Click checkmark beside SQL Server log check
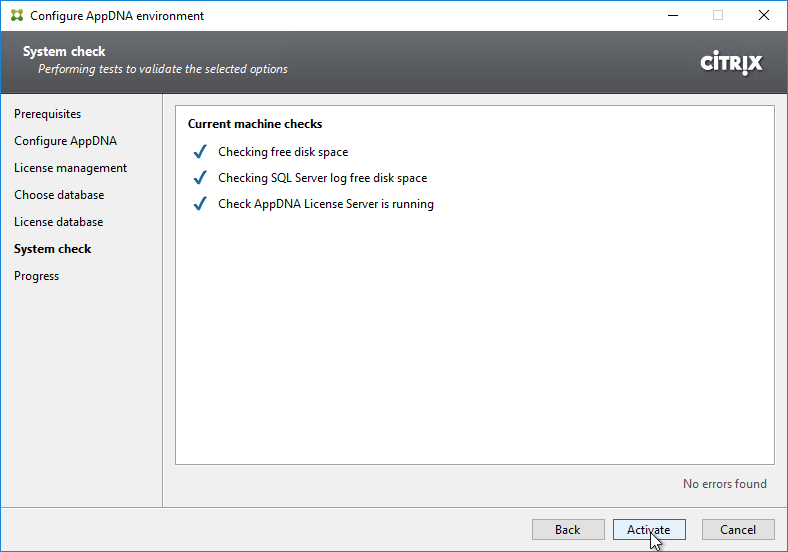This screenshot has height=552, width=788. coord(200,177)
